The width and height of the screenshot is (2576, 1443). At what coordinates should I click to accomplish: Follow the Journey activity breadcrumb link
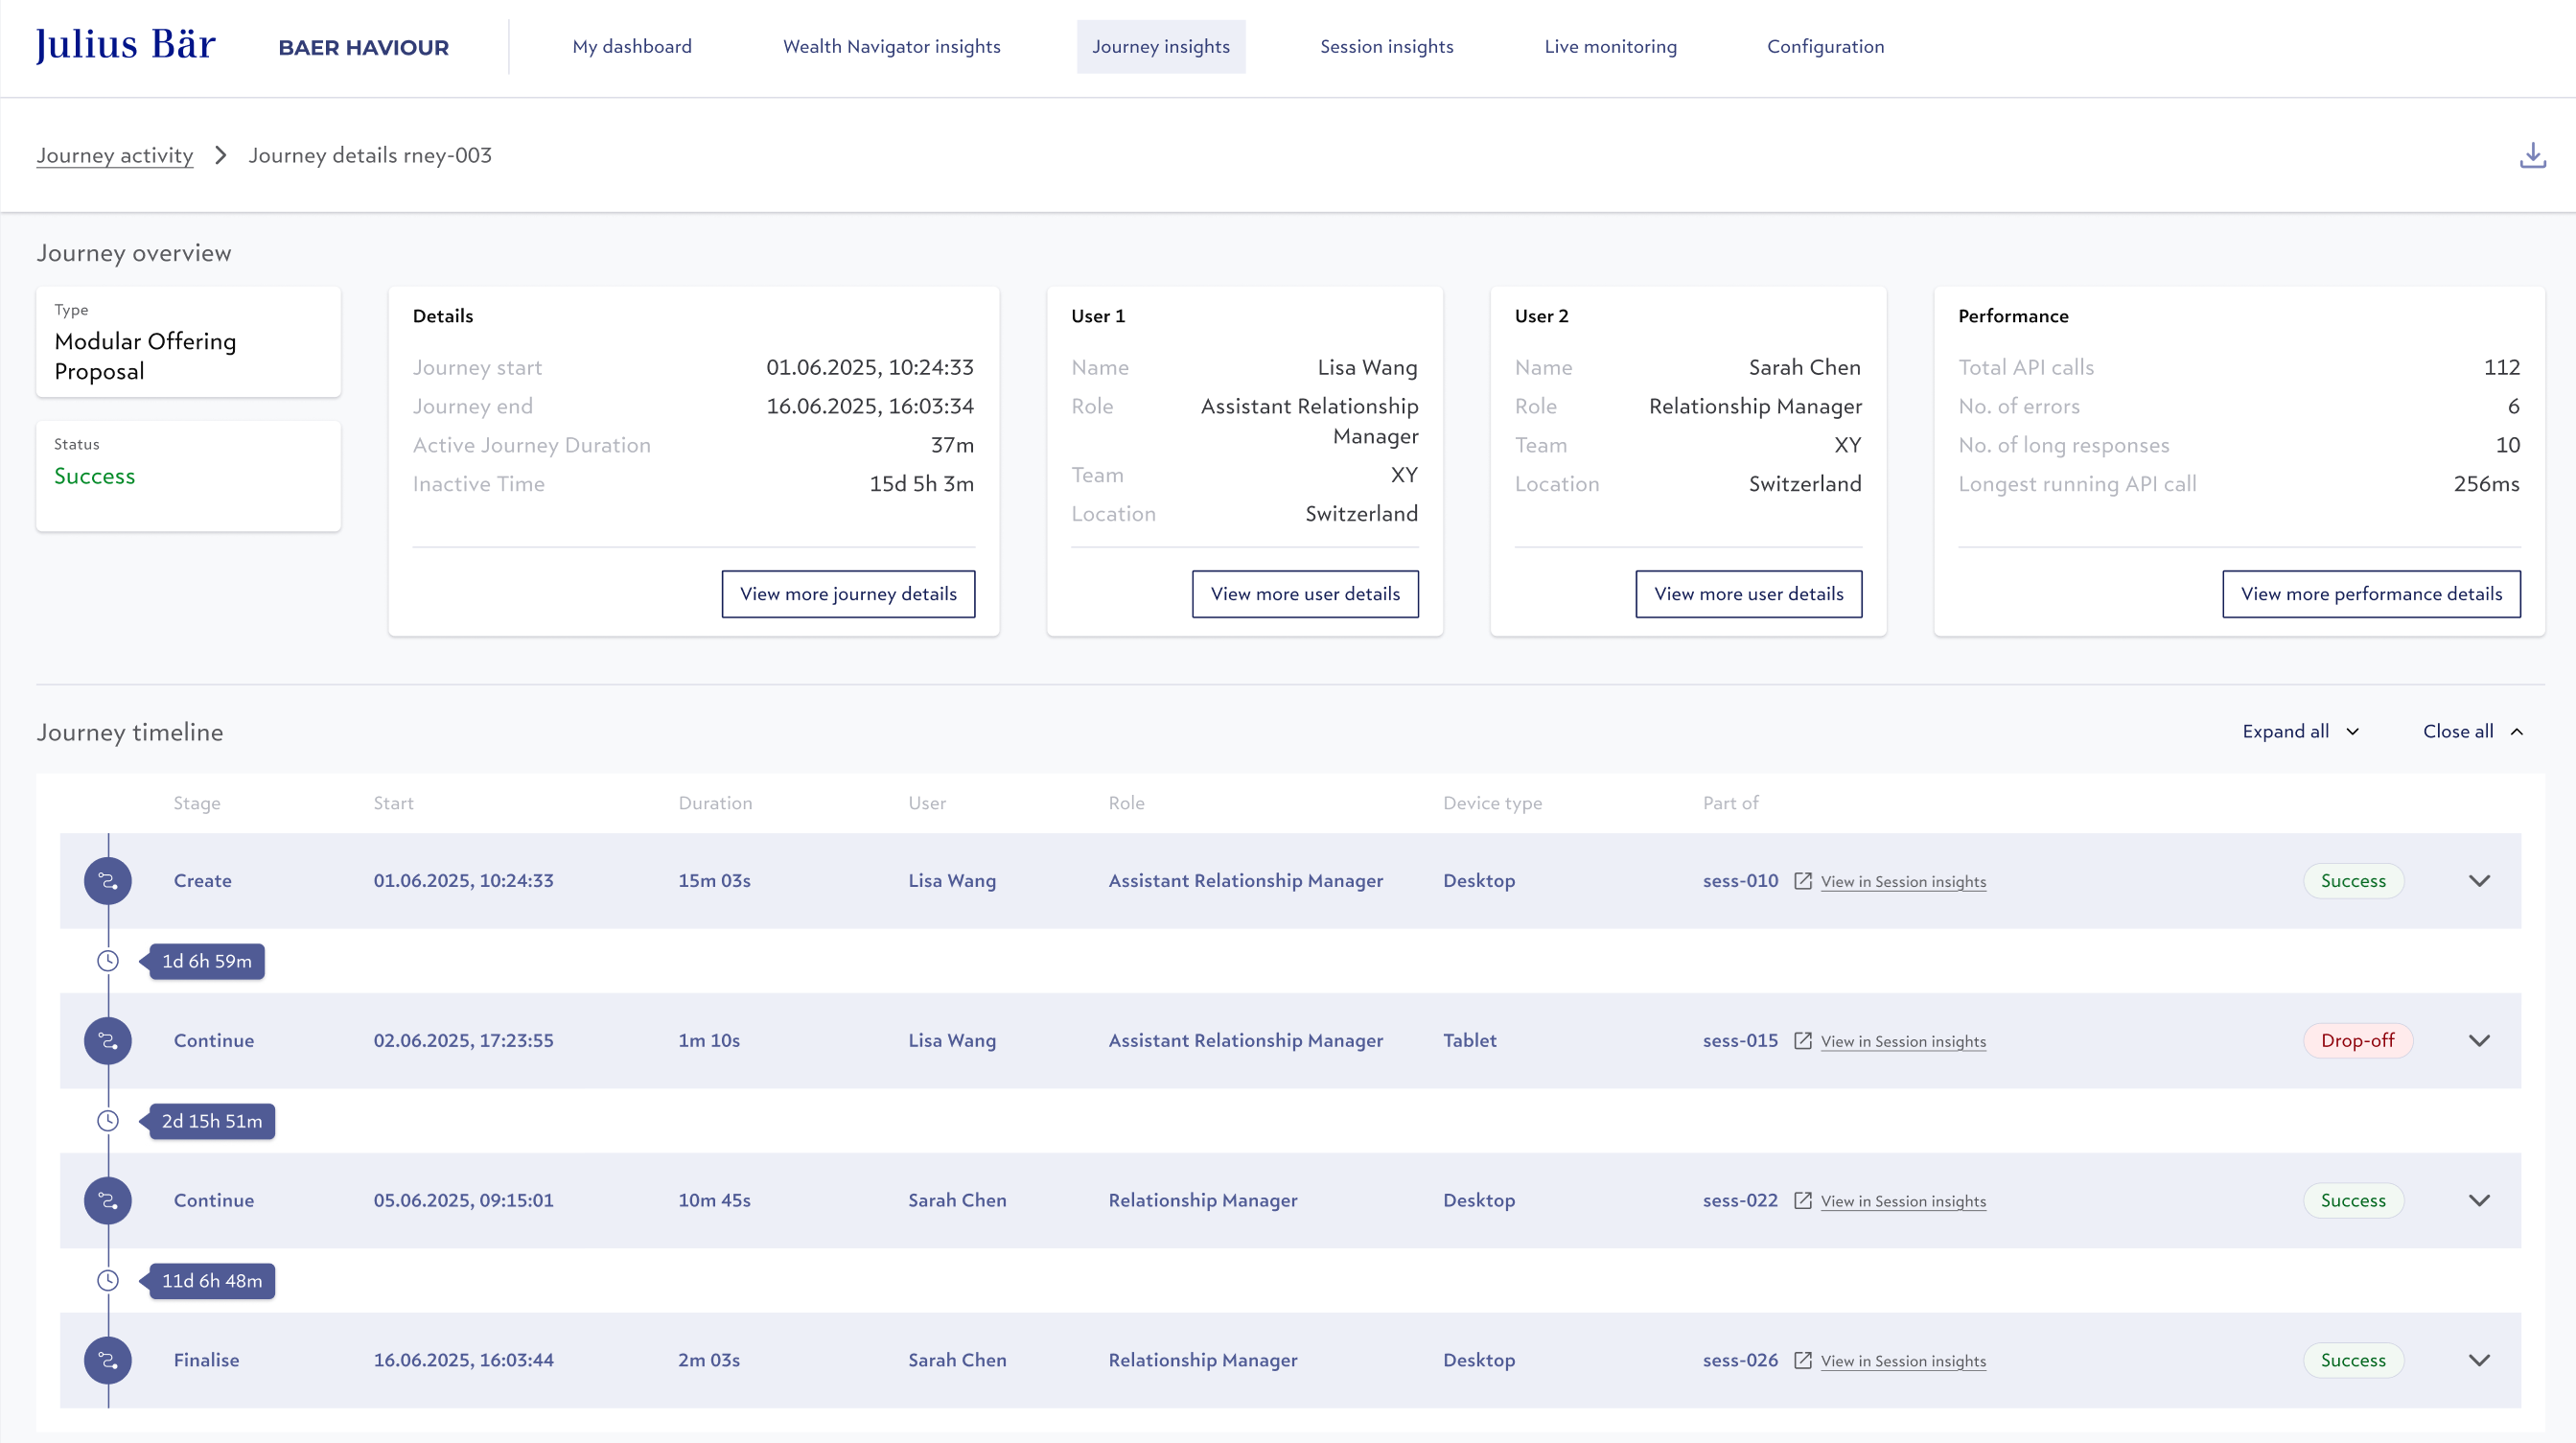[115, 155]
